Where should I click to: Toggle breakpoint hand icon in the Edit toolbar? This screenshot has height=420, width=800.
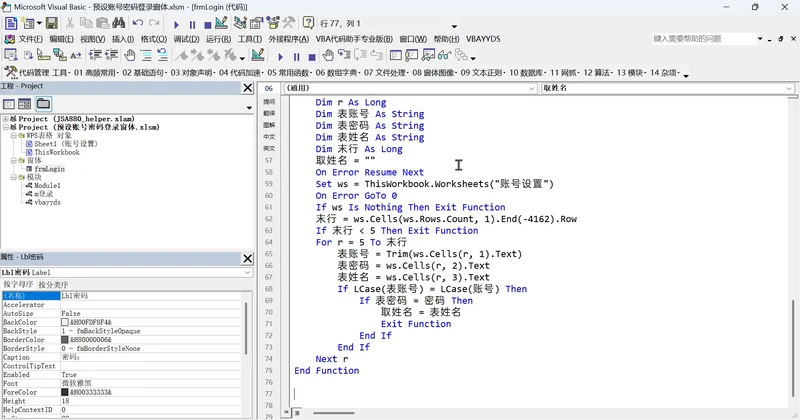[130, 55]
